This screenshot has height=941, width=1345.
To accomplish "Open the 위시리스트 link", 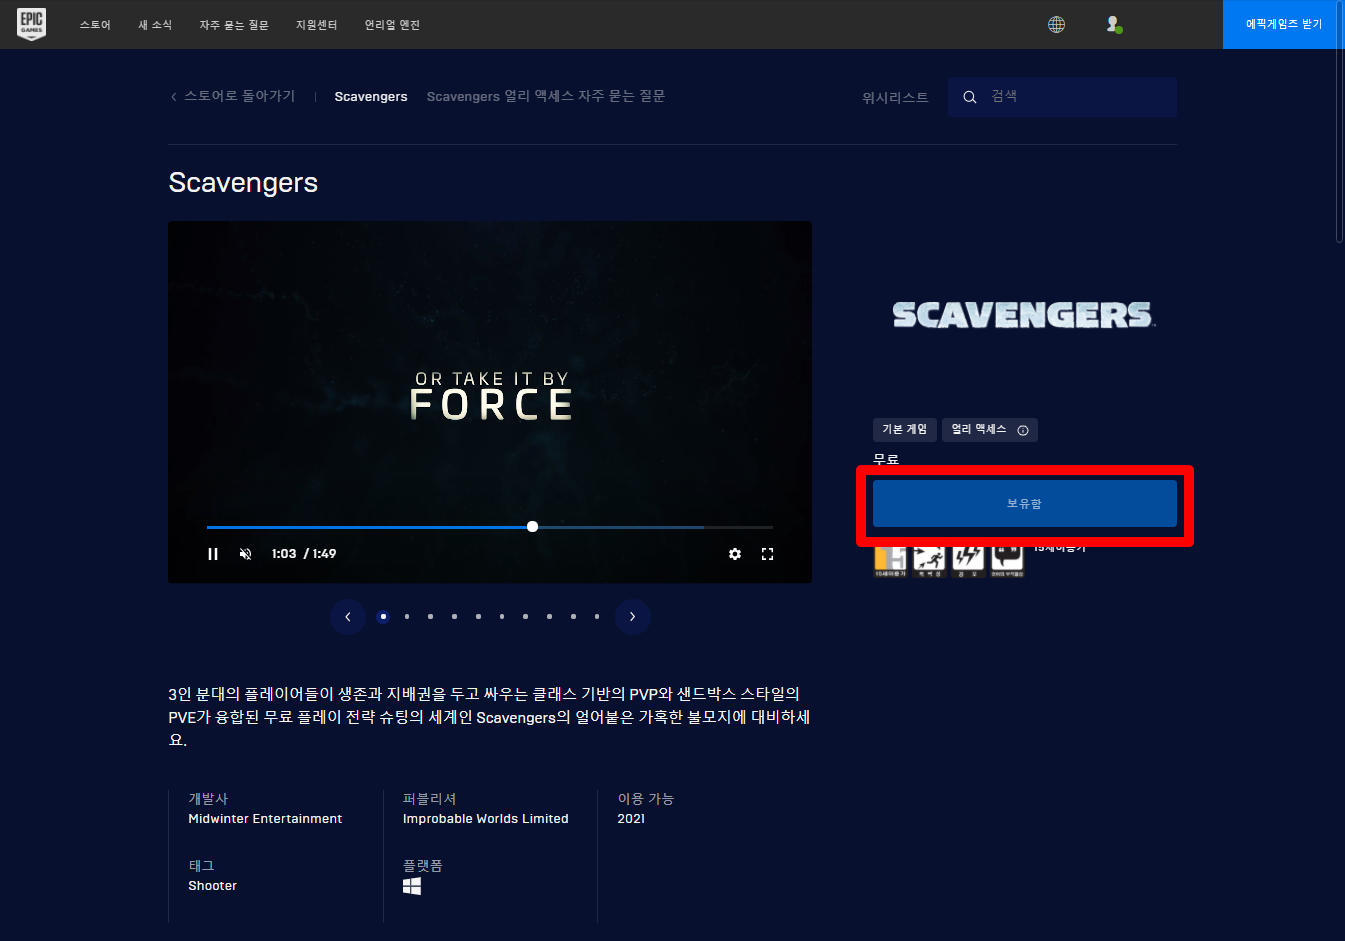I will click(x=895, y=97).
